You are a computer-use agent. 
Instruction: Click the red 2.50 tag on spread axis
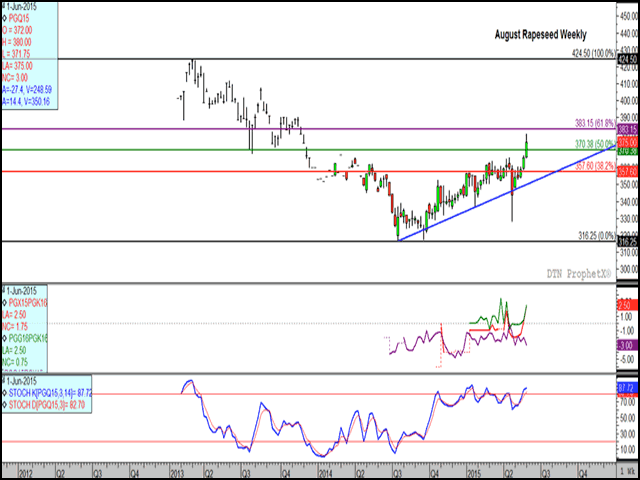pyautogui.click(x=628, y=305)
